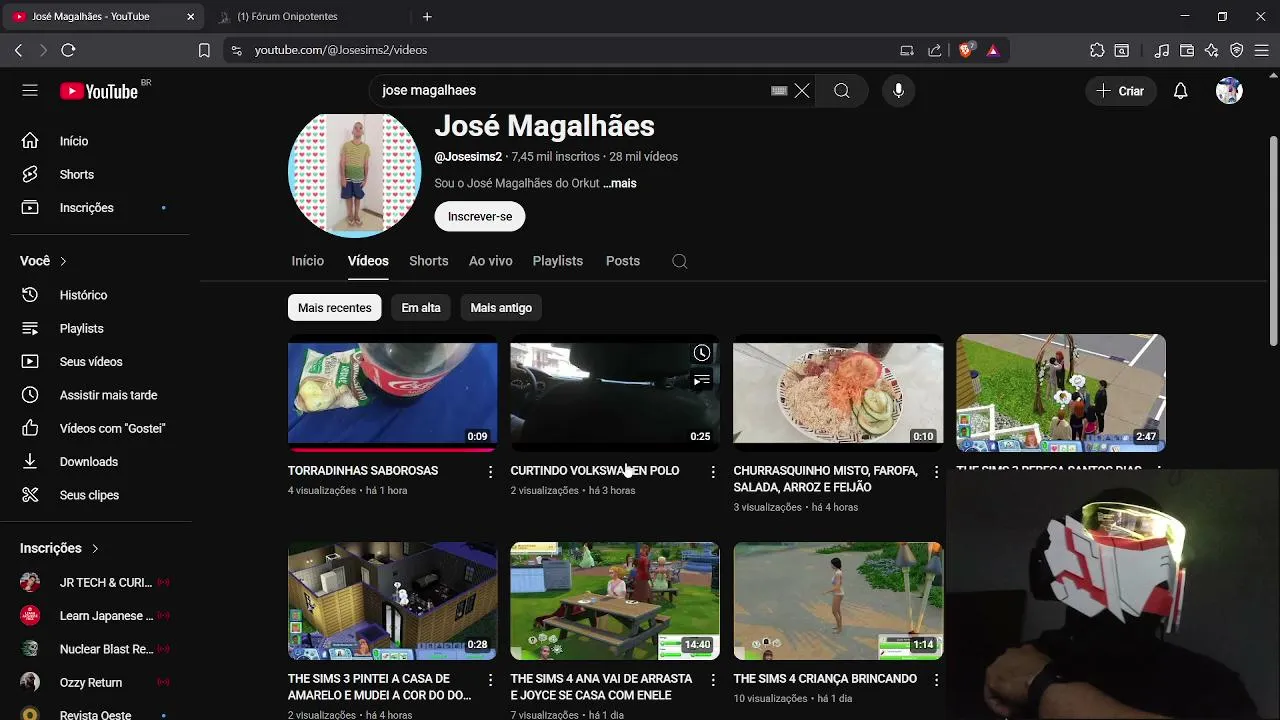Viewport: 1280px width, 720px height.
Task: Open the channel Shorts tab
Action: tap(428, 261)
